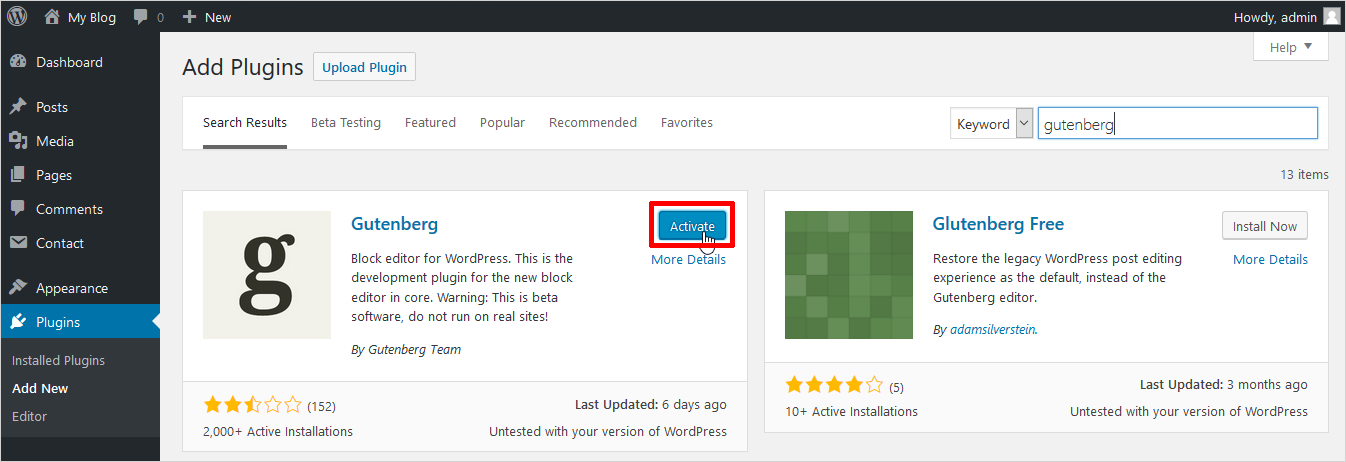Open the My Blog home icon
The height and width of the screenshot is (462, 1346).
point(52,17)
